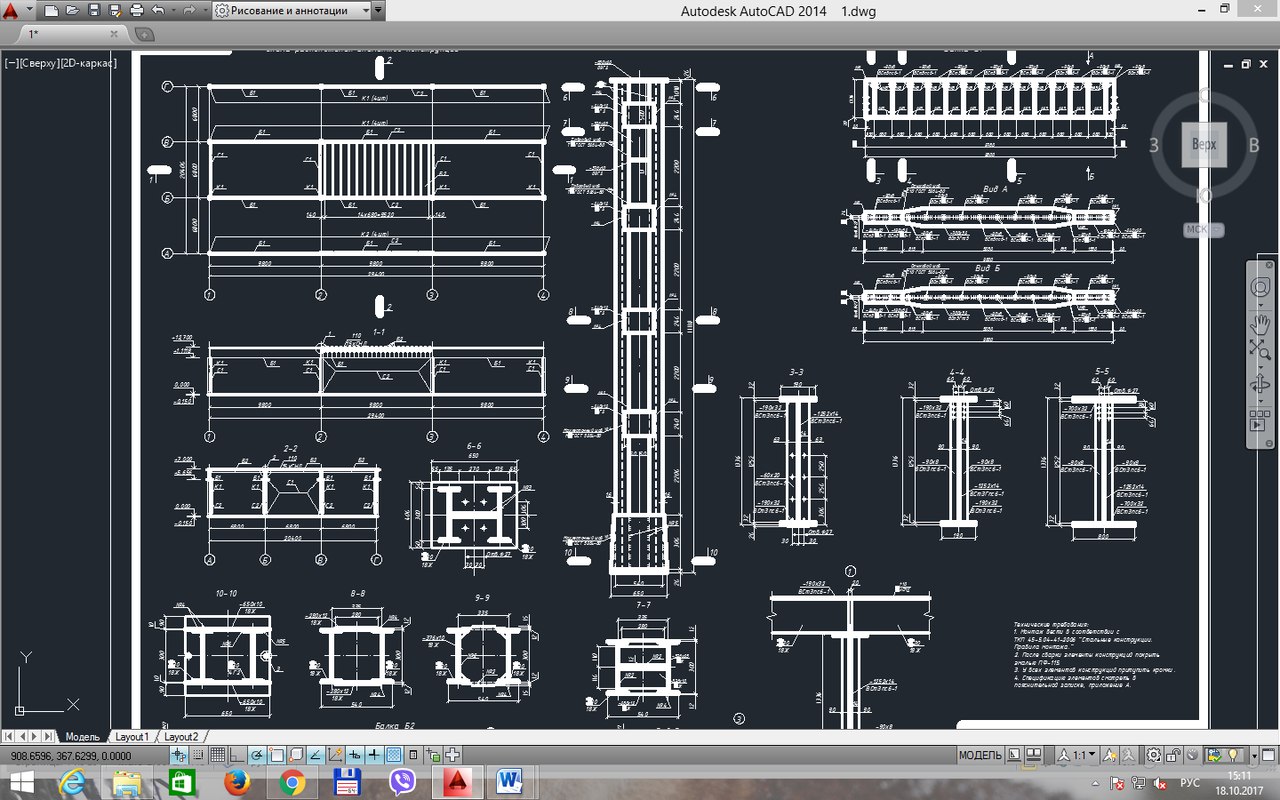The image size is (1280, 800).
Task: Click the Redo arrow icon
Action: click(x=188, y=11)
